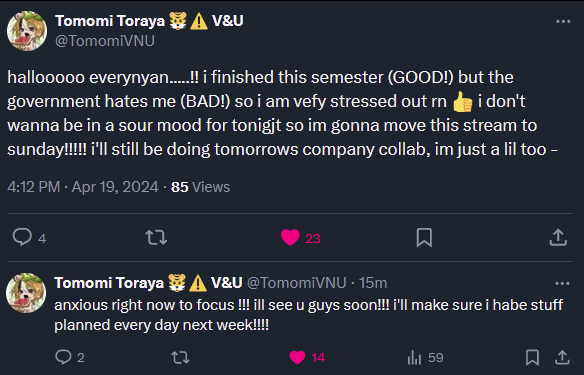Unlike the reply tweet with 14 likes

tap(297, 357)
